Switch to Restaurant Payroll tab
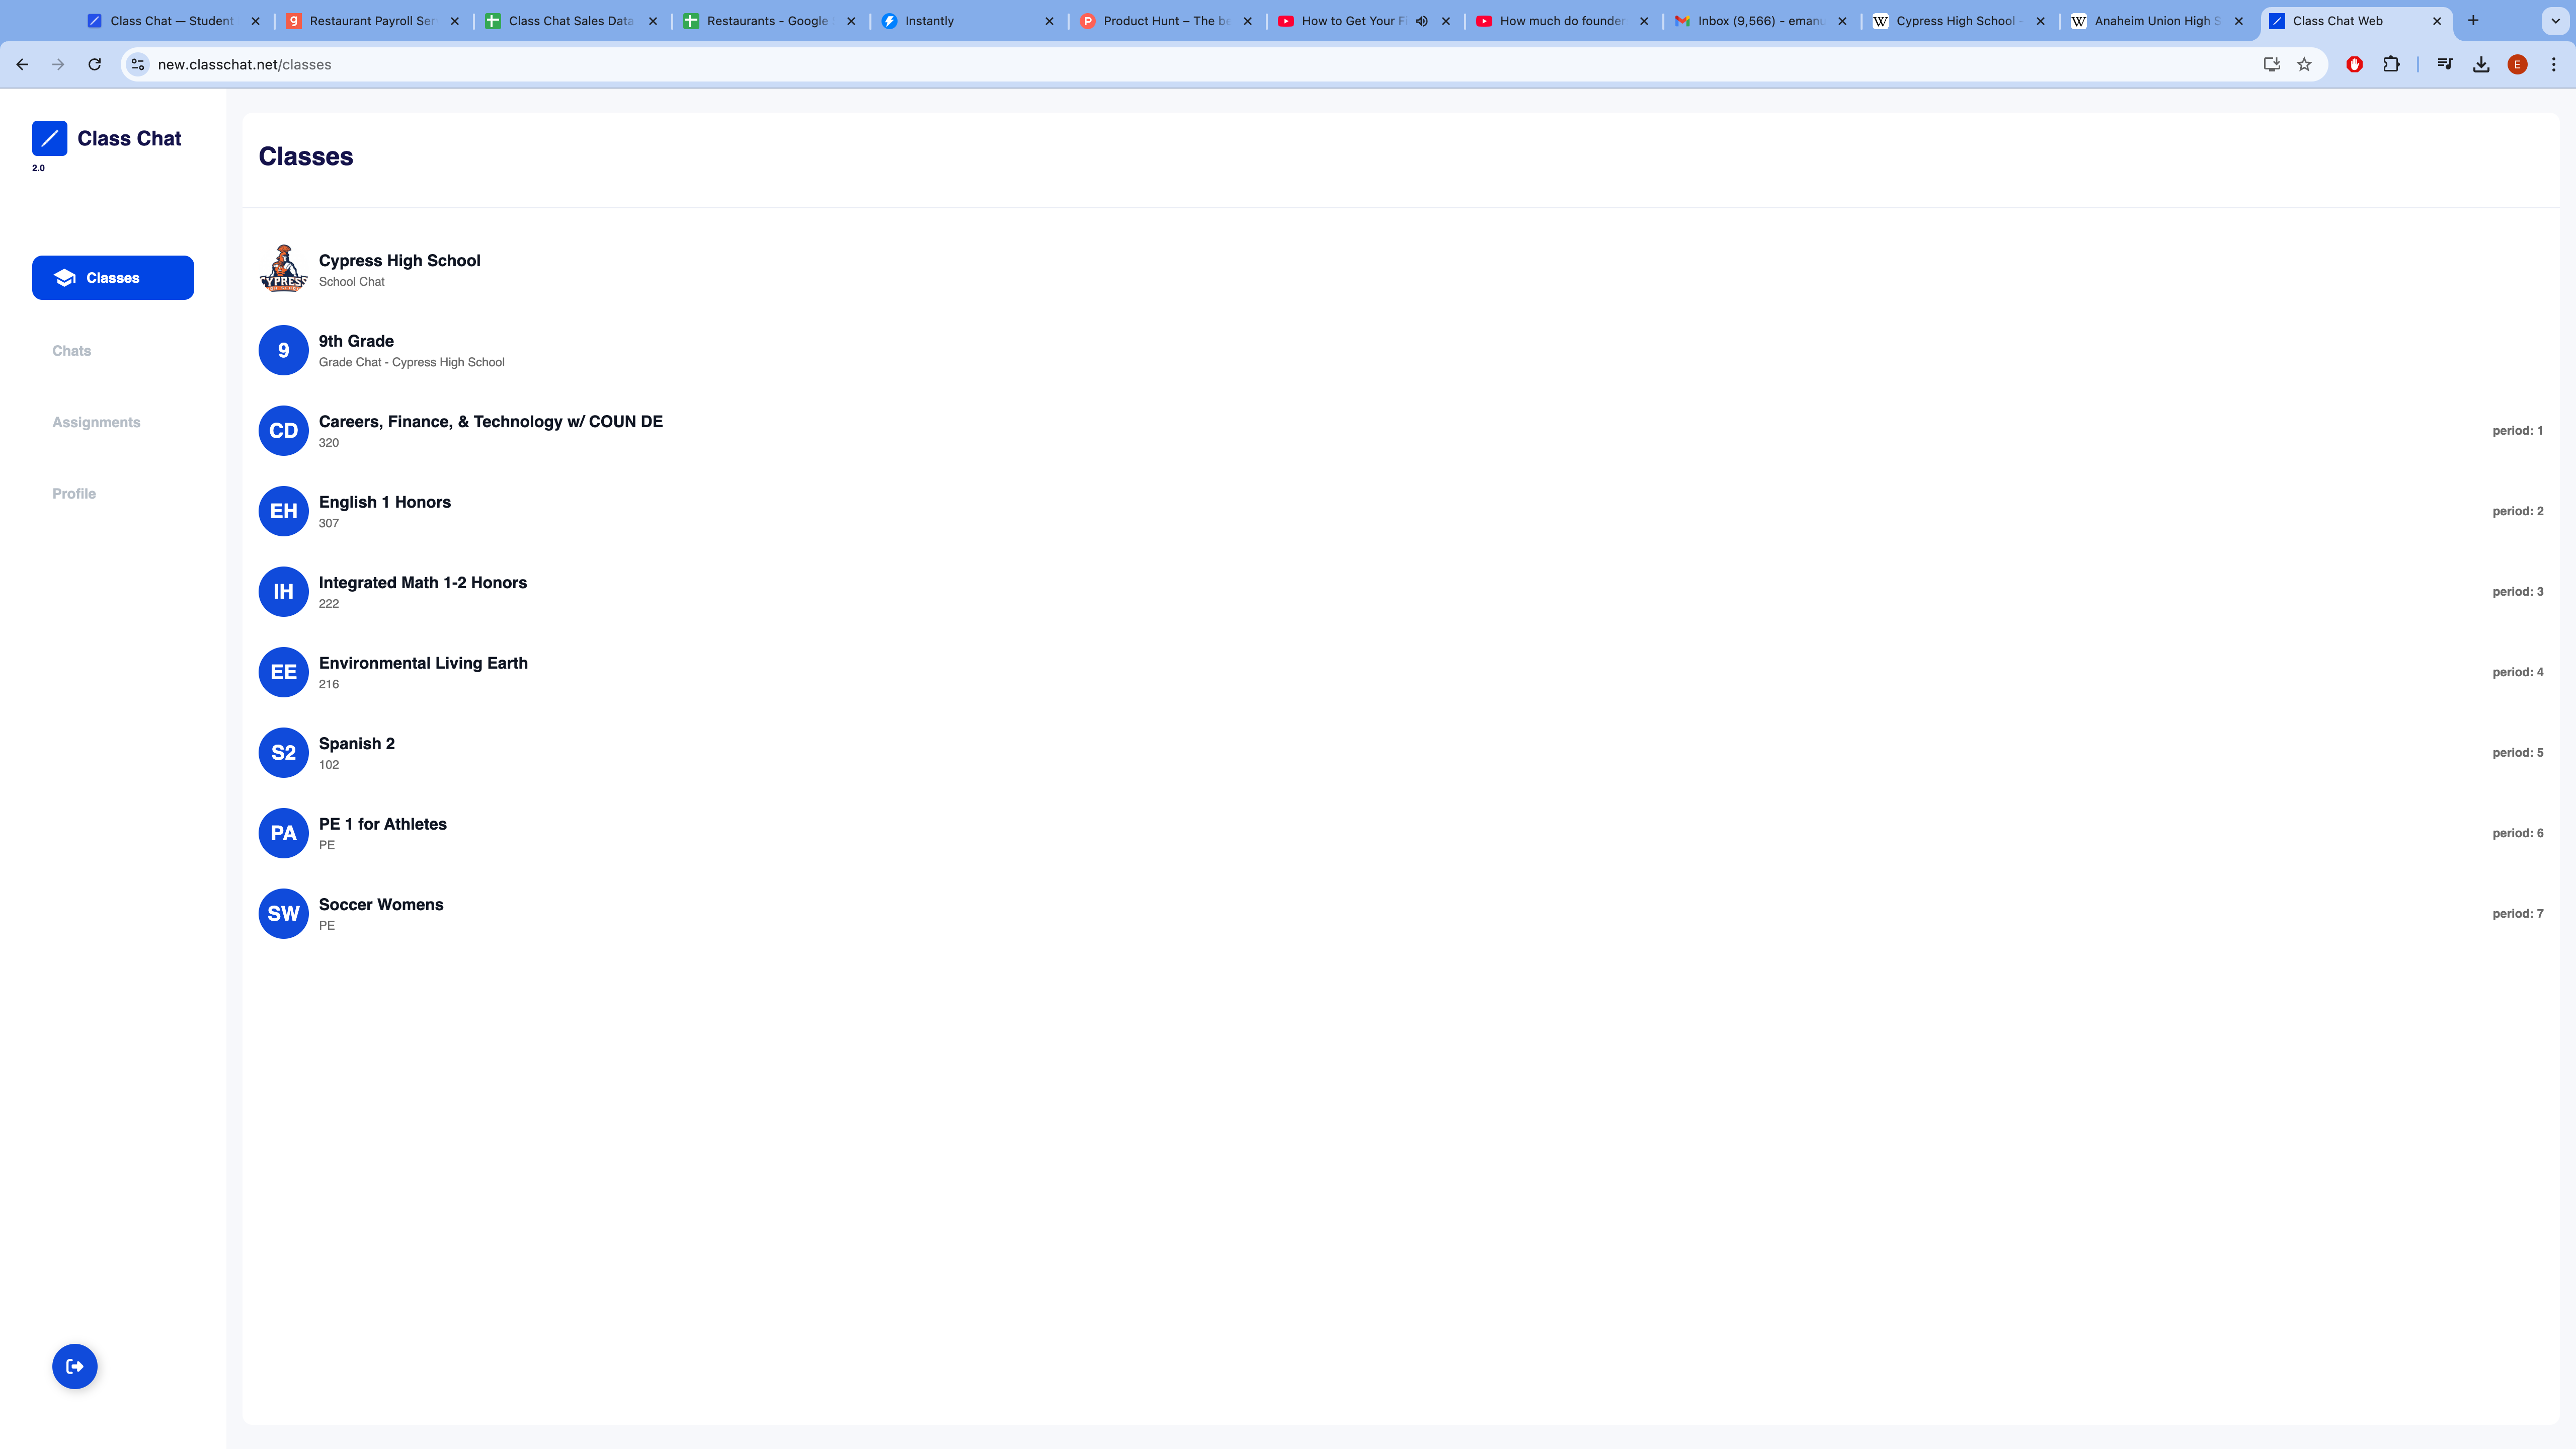The height and width of the screenshot is (1449, 2576). point(371,20)
